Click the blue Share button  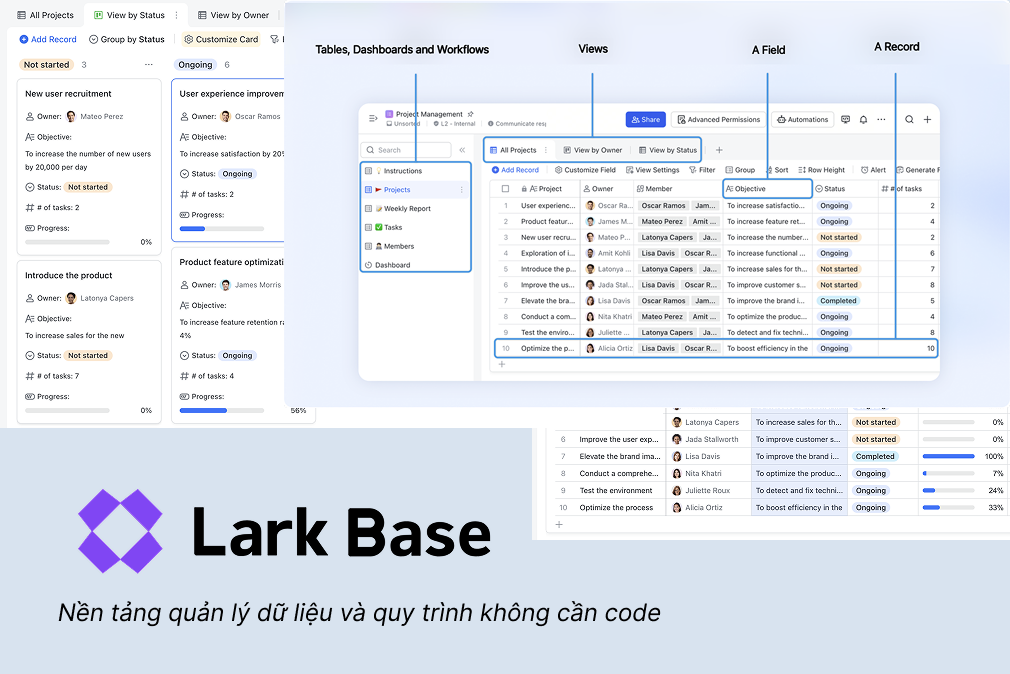point(644,119)
